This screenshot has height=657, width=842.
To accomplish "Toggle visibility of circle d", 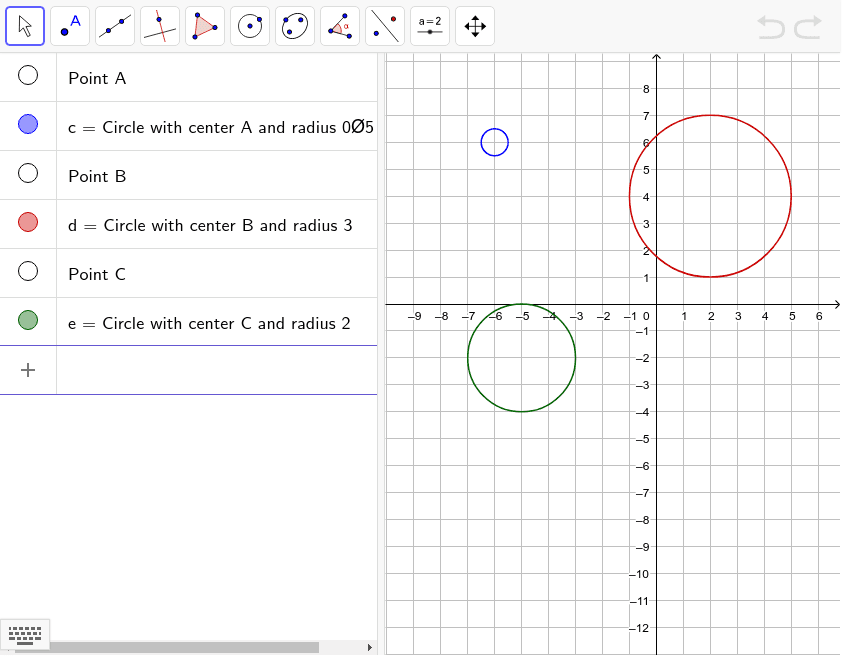I will [x=28, y=222].
